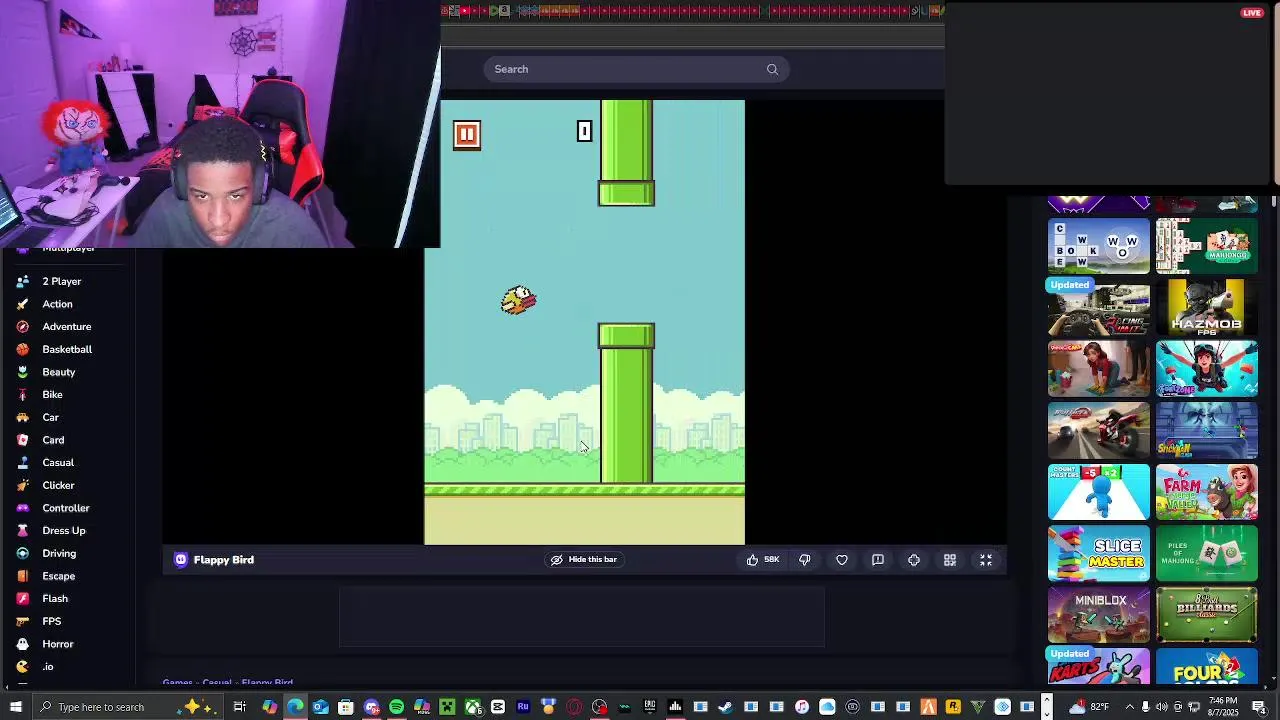This screenshot has width=1280, height=720.
Task: Toggle fullscreen with the expand icon
Action: (986, 560)
